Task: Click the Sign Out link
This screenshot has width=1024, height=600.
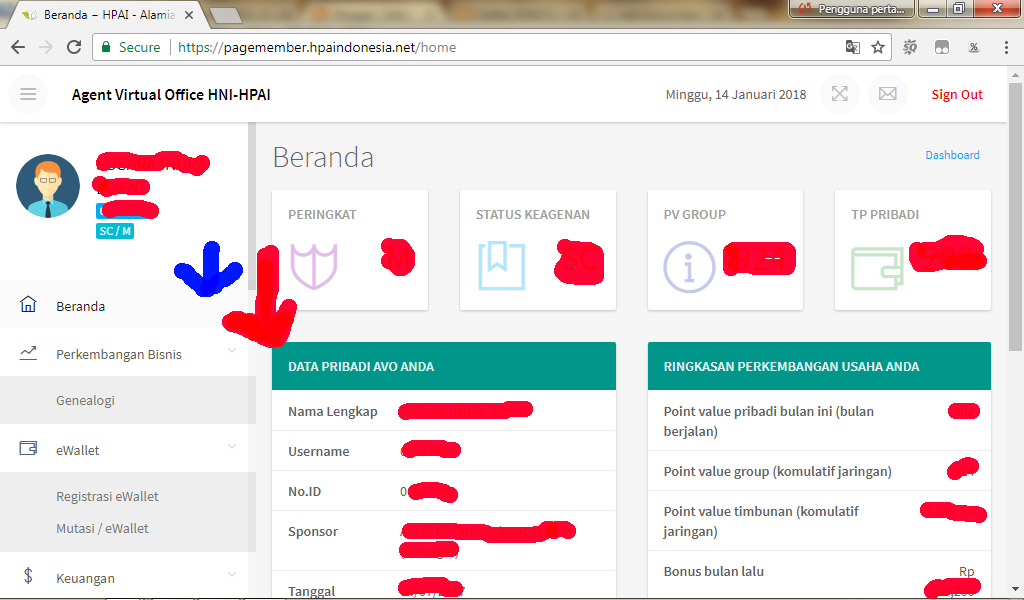Action: pos(957,94)
